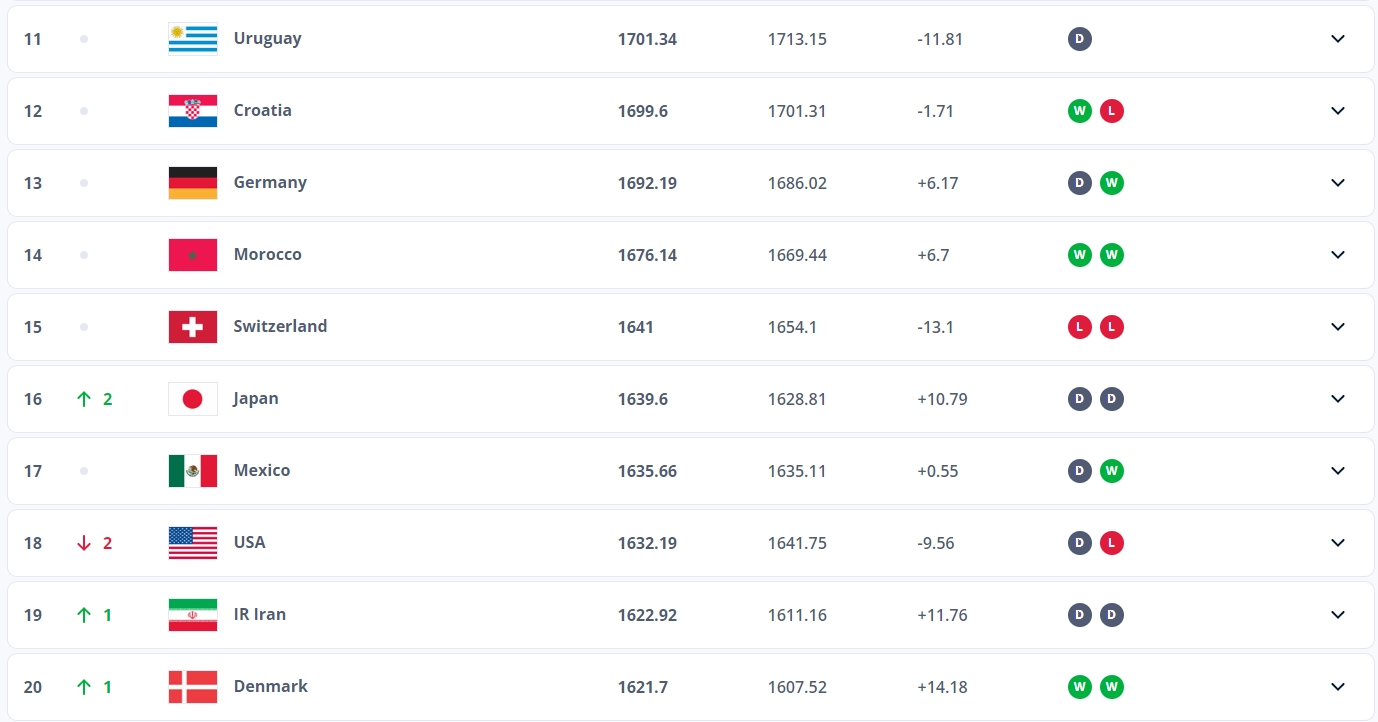
Task: Open the IR Iran team link
Action: [x=260, y=614]
